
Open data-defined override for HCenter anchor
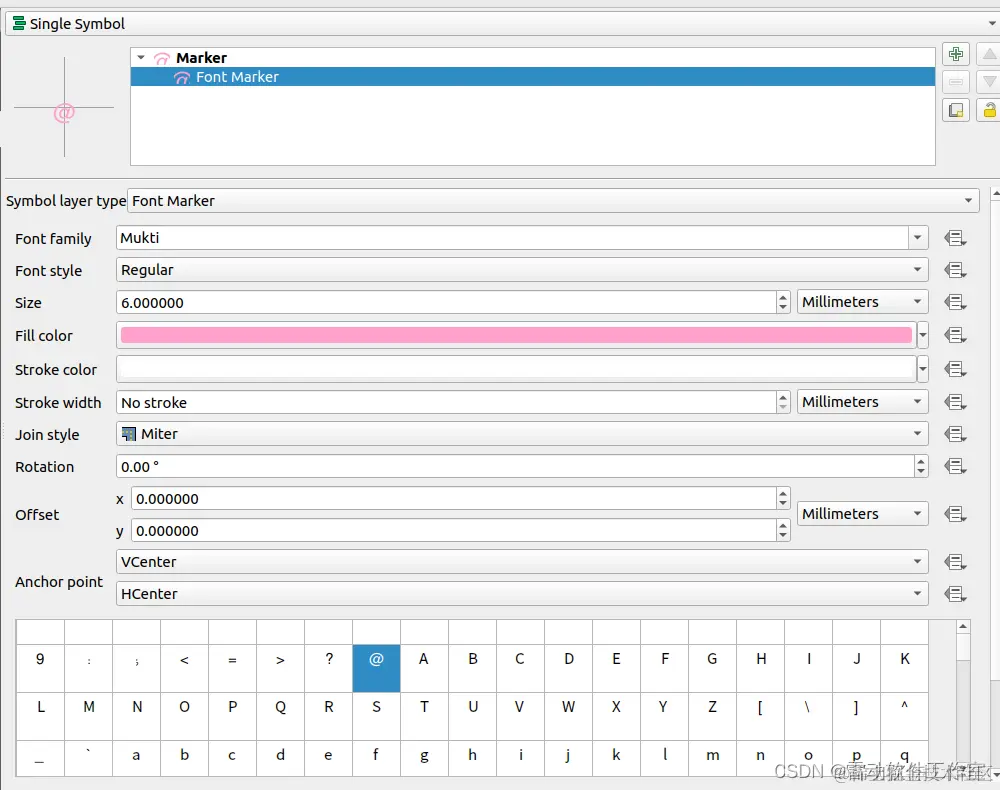(955, 594)
